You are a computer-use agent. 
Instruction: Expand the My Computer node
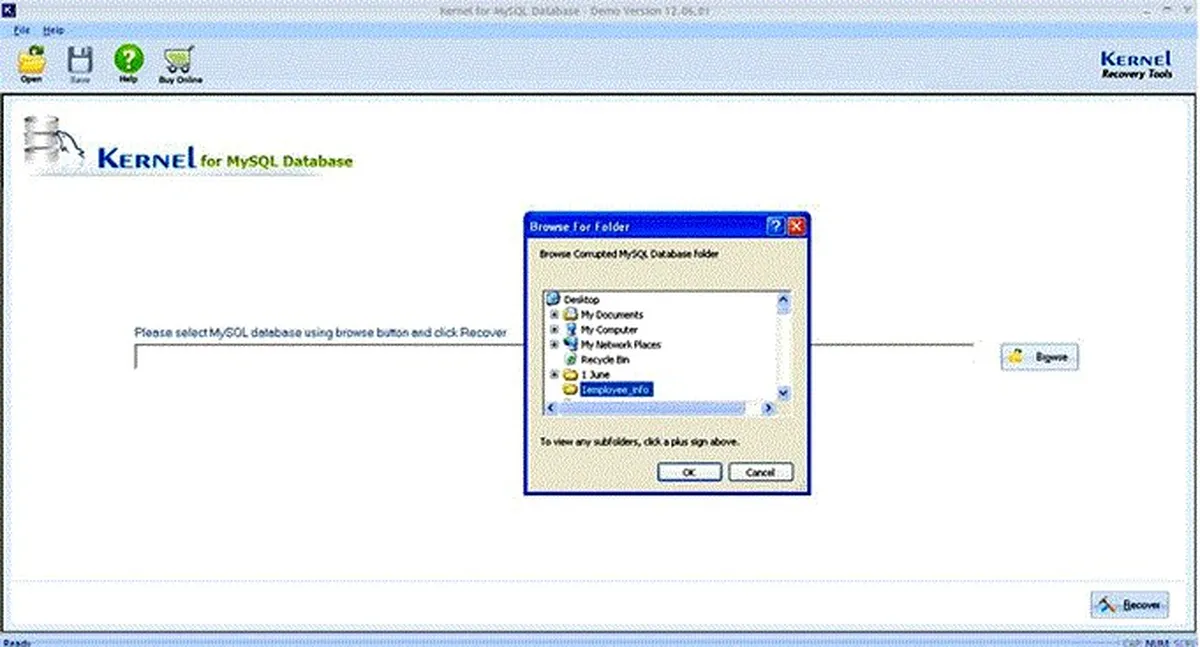click(554, 329)
